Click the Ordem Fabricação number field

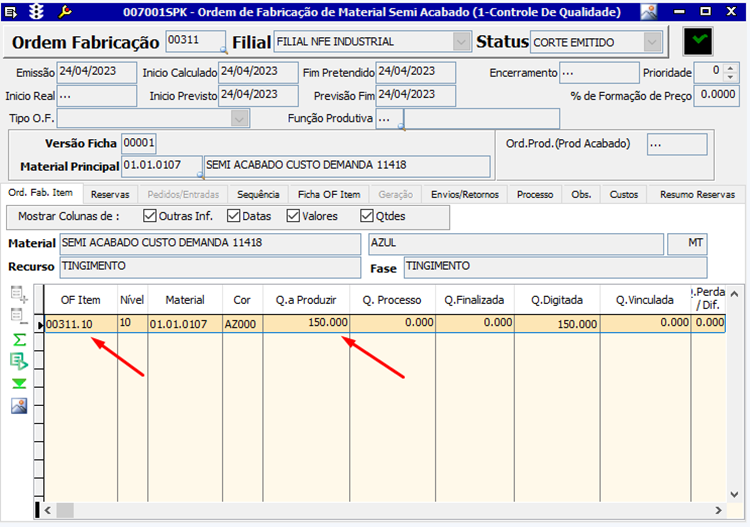[x=196, y=41]
